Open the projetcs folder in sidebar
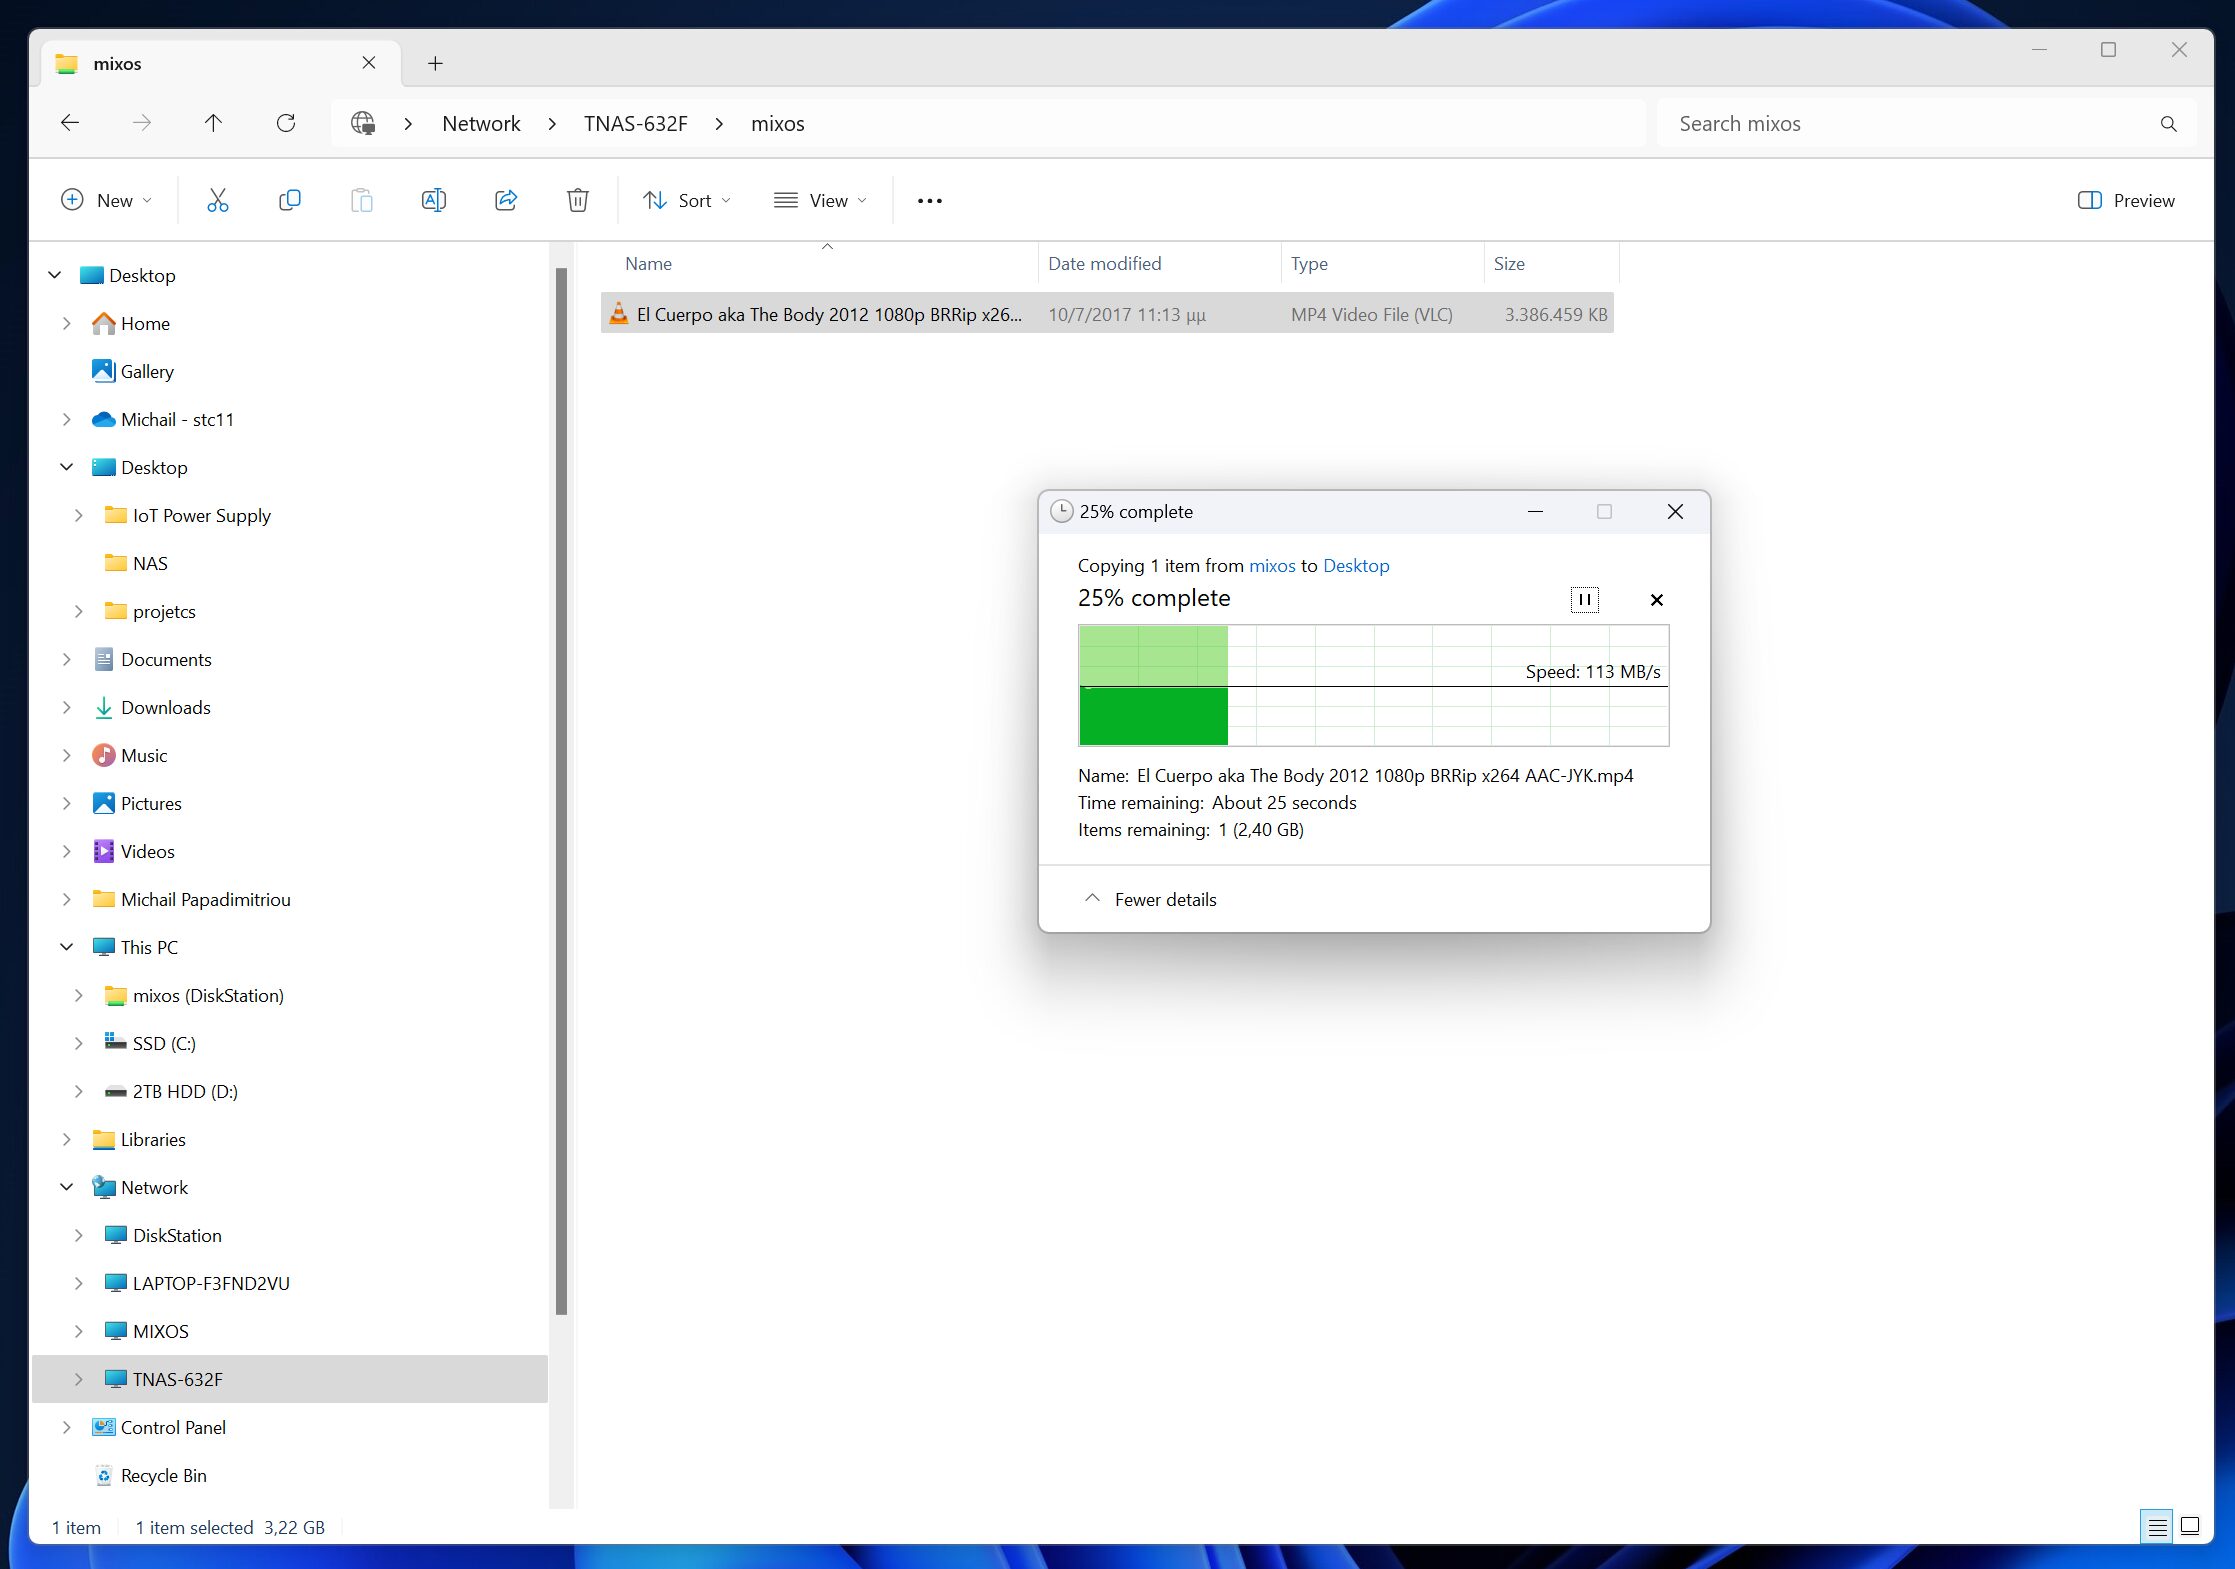 point(150,611)
